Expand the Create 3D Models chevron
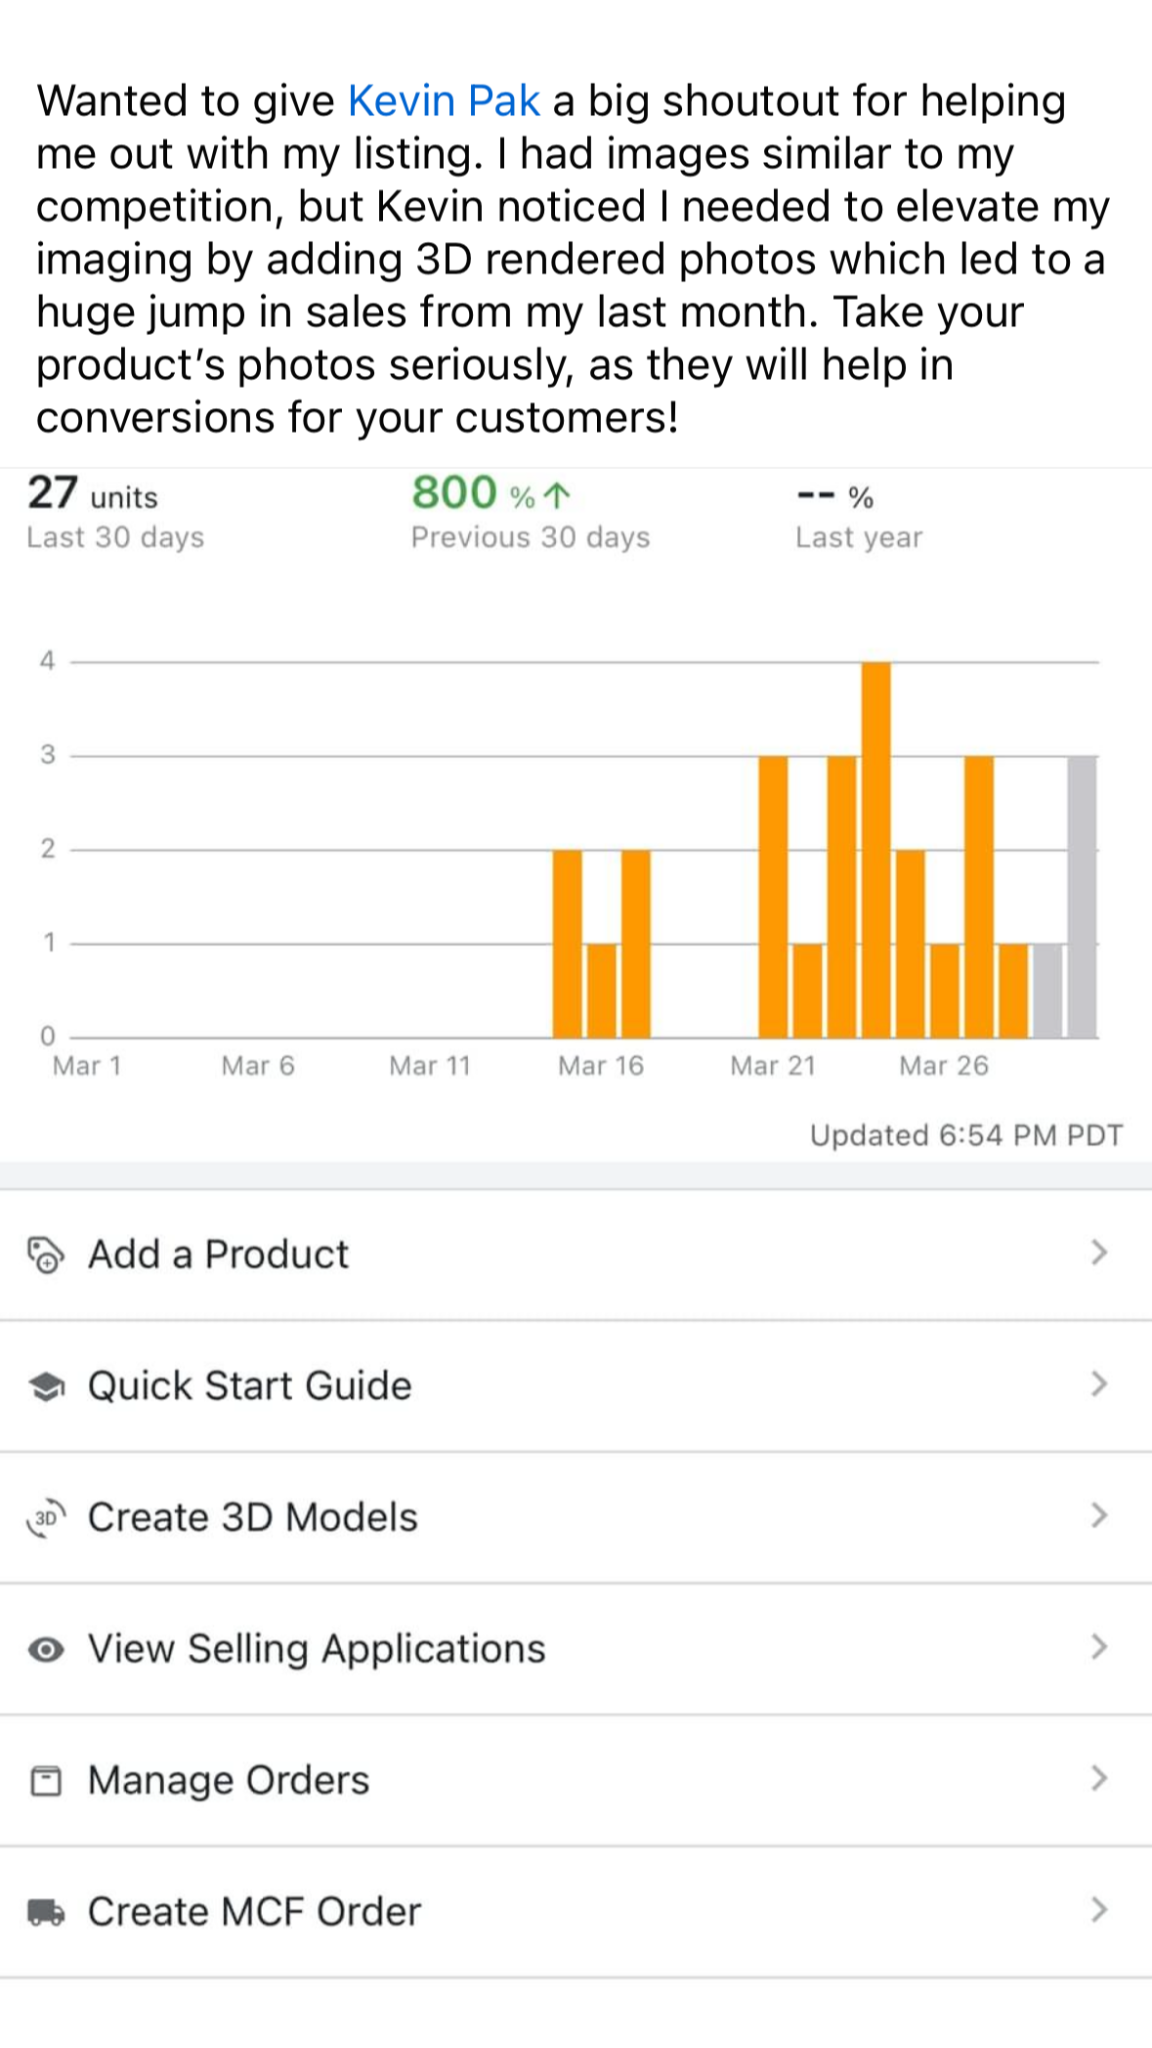The height and width of the screenshot is (2048, 1152). coord(1099,1516)
